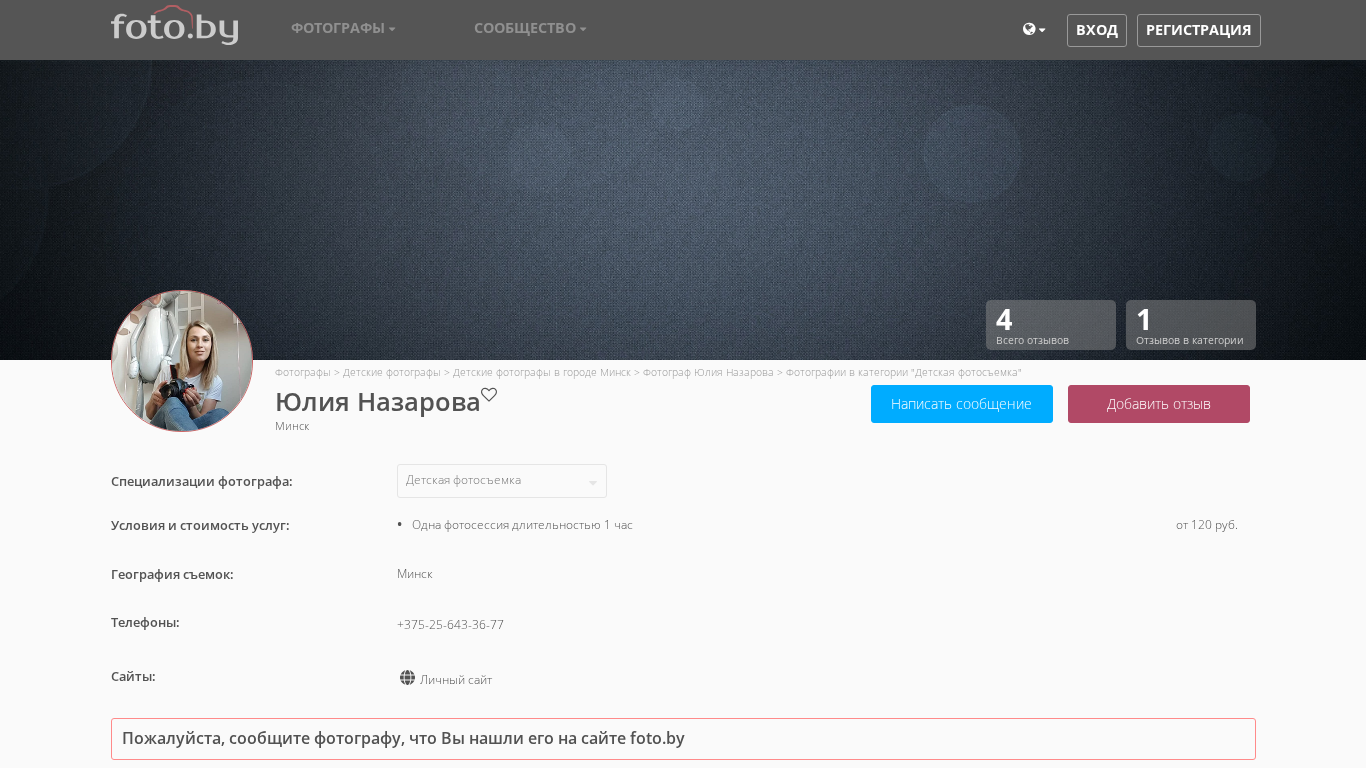Open the globe language selector
1366x768 pixels.
pos(1033,30)
